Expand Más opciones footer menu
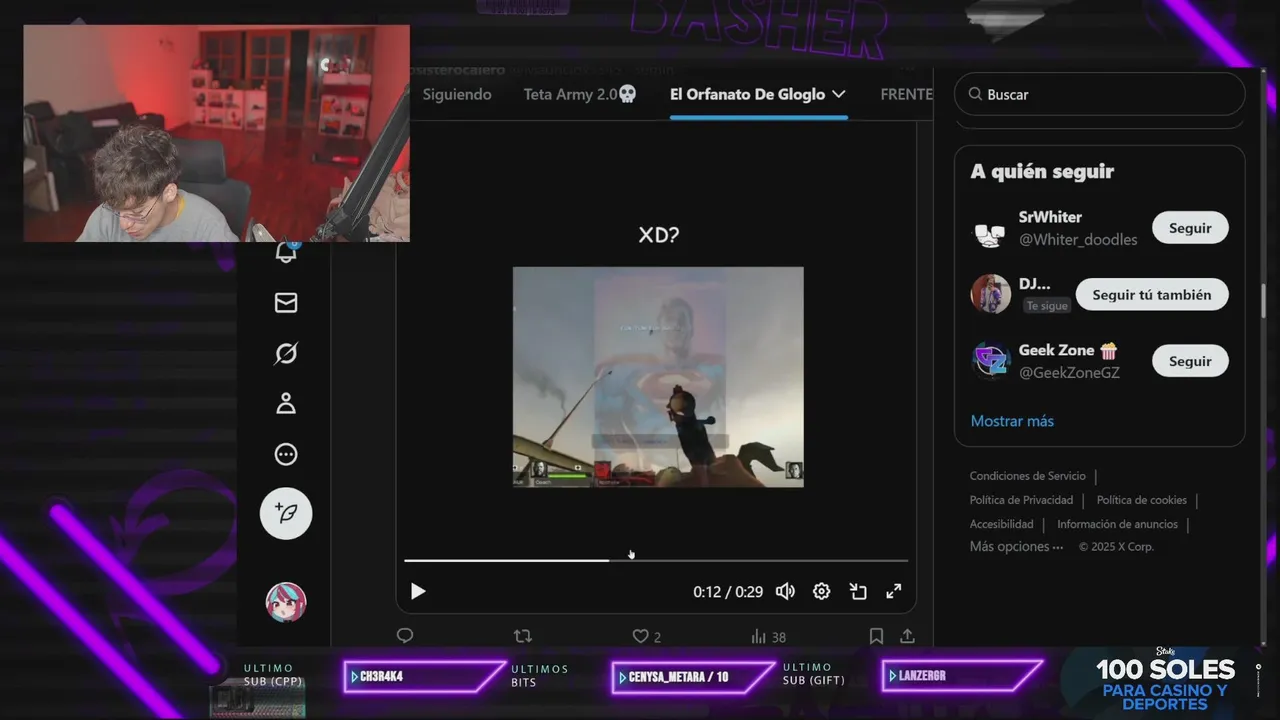Screen dimensions: 1280x720 tap(1016, 547)
